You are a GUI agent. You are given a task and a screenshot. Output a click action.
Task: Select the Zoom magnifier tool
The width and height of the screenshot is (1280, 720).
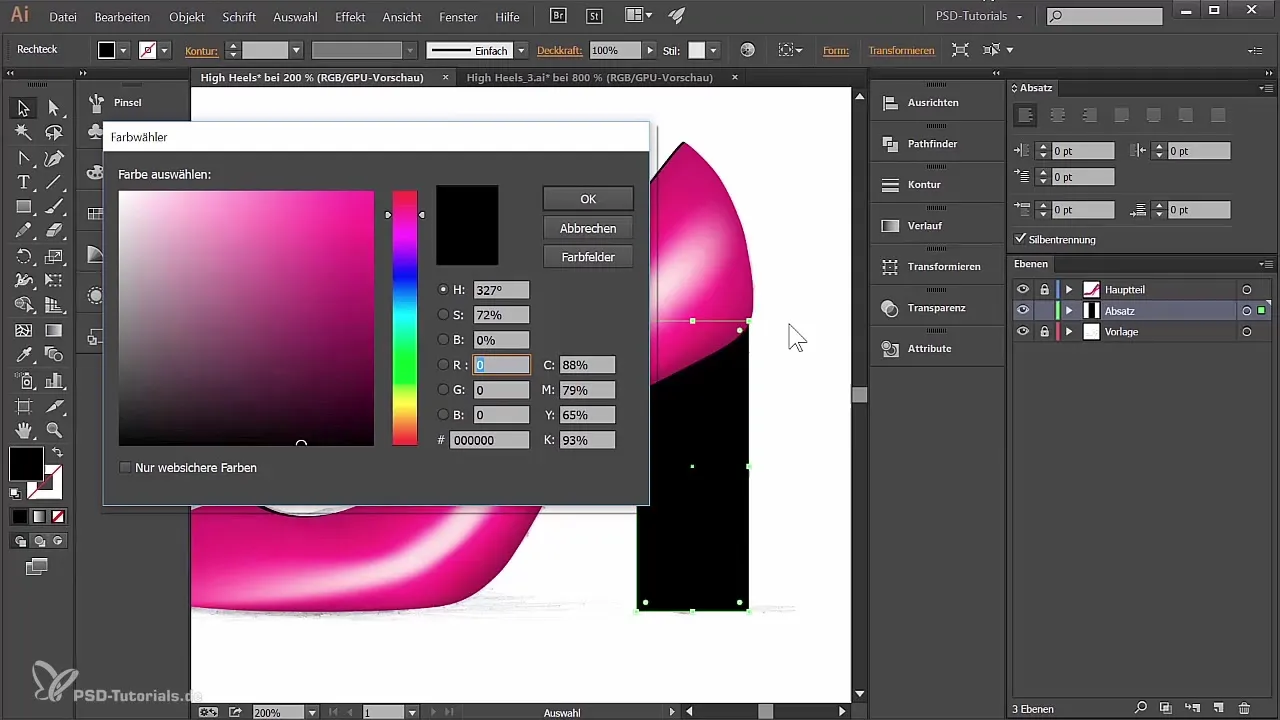pyautogui.click(x=54, y=431)
